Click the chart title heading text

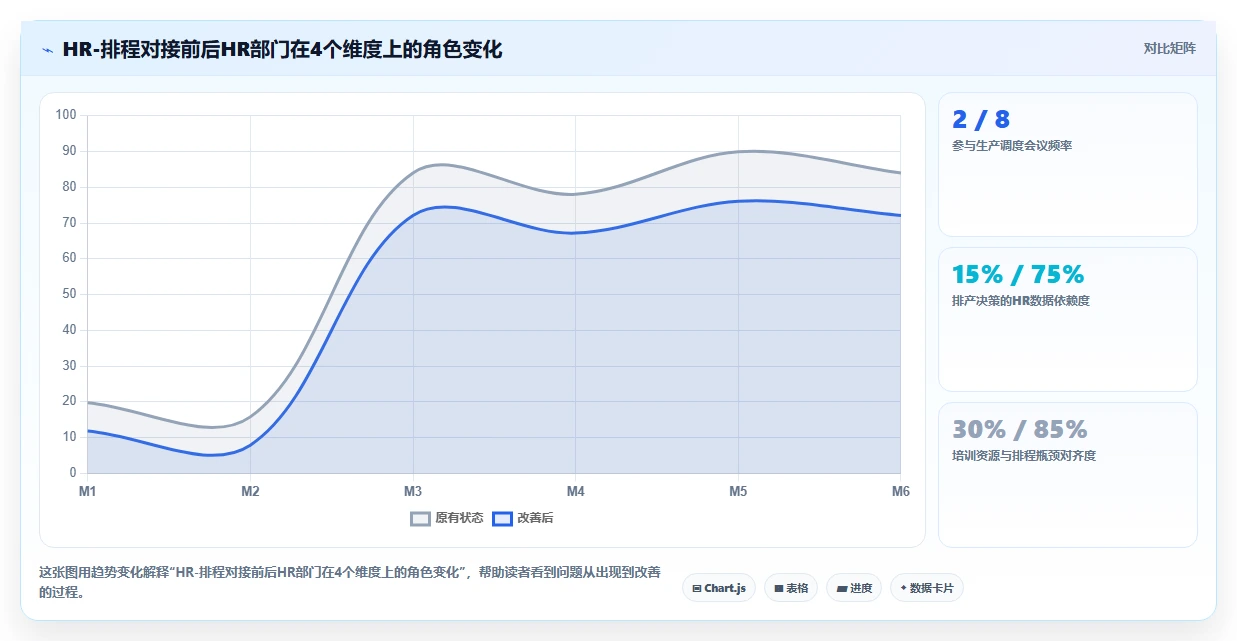click(x=282, y=49)
